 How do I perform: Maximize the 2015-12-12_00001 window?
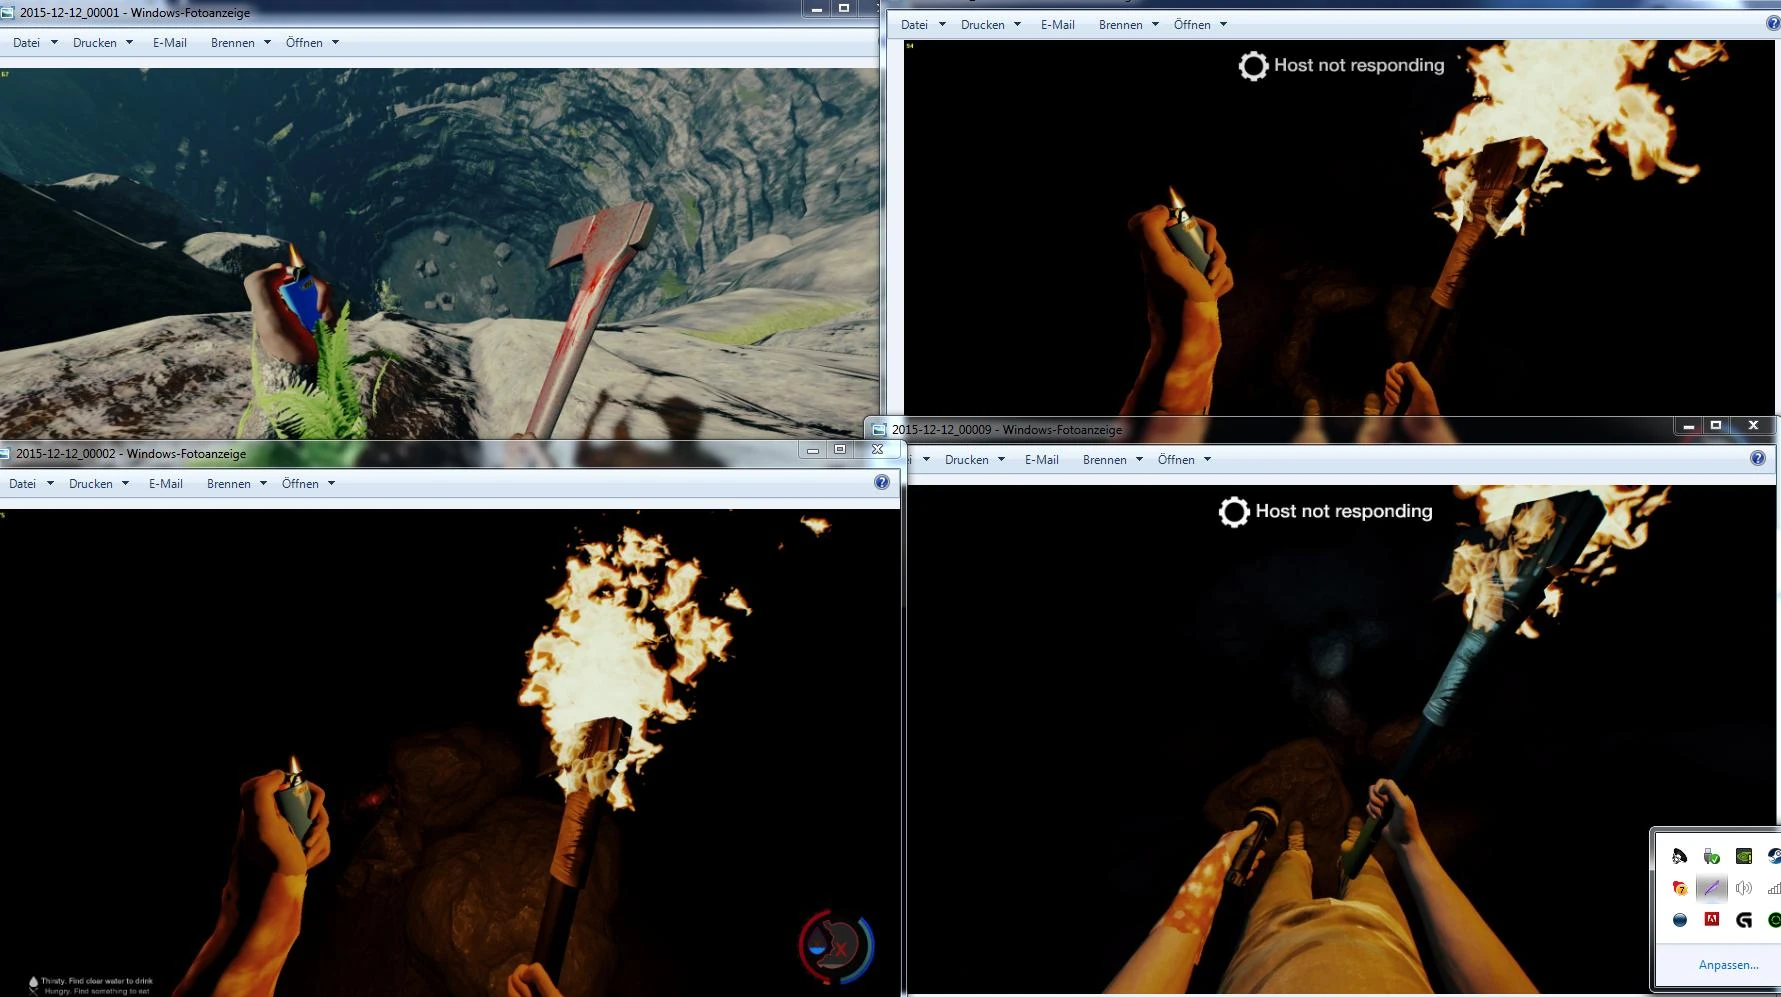[844, 9]
